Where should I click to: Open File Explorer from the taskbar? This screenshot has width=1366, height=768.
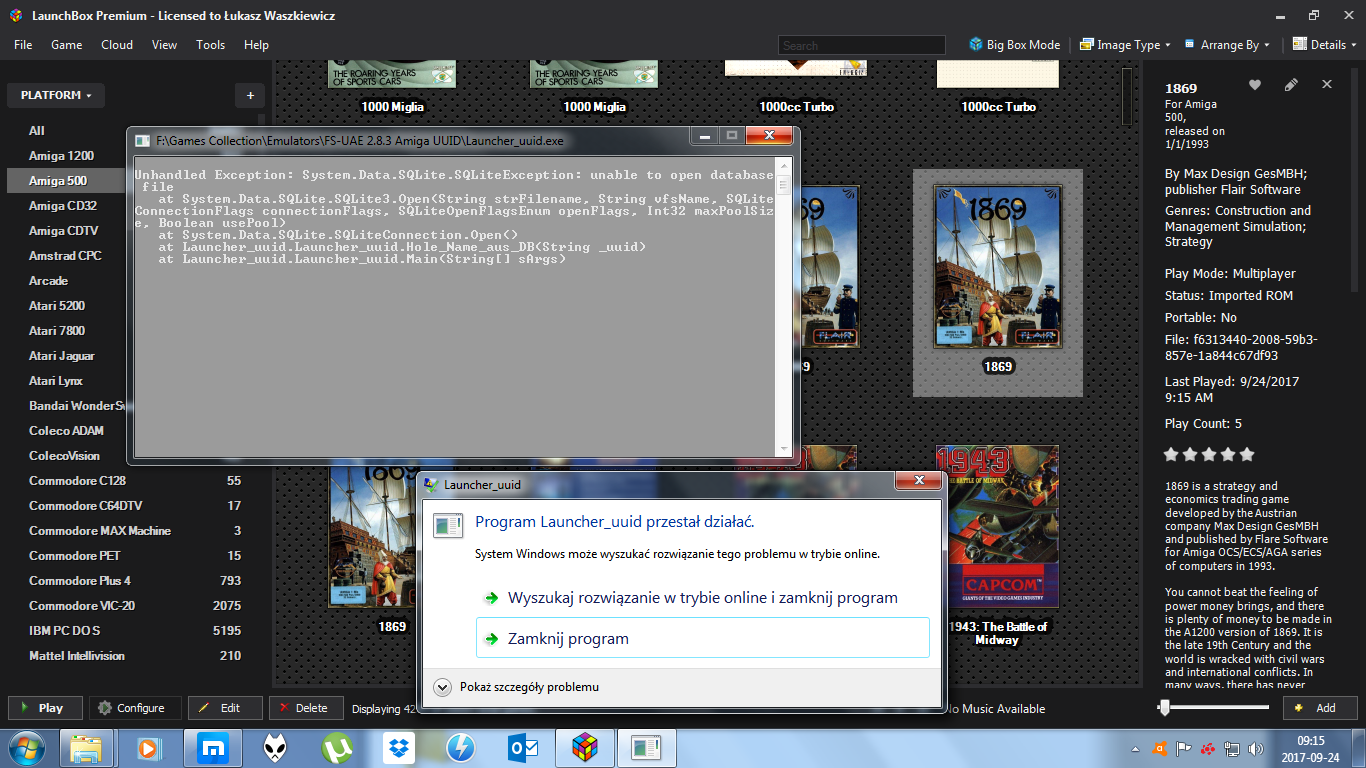(x=86, y=747)
